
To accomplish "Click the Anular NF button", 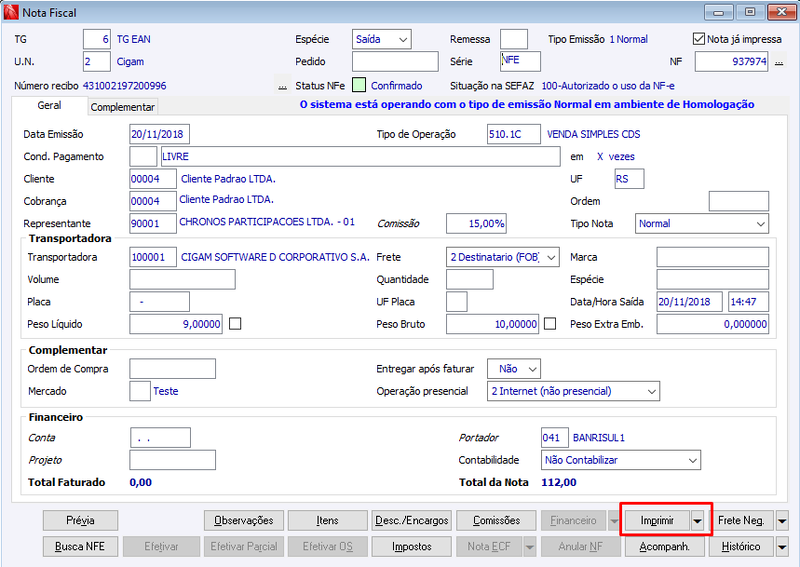I will tap(580, 547).
